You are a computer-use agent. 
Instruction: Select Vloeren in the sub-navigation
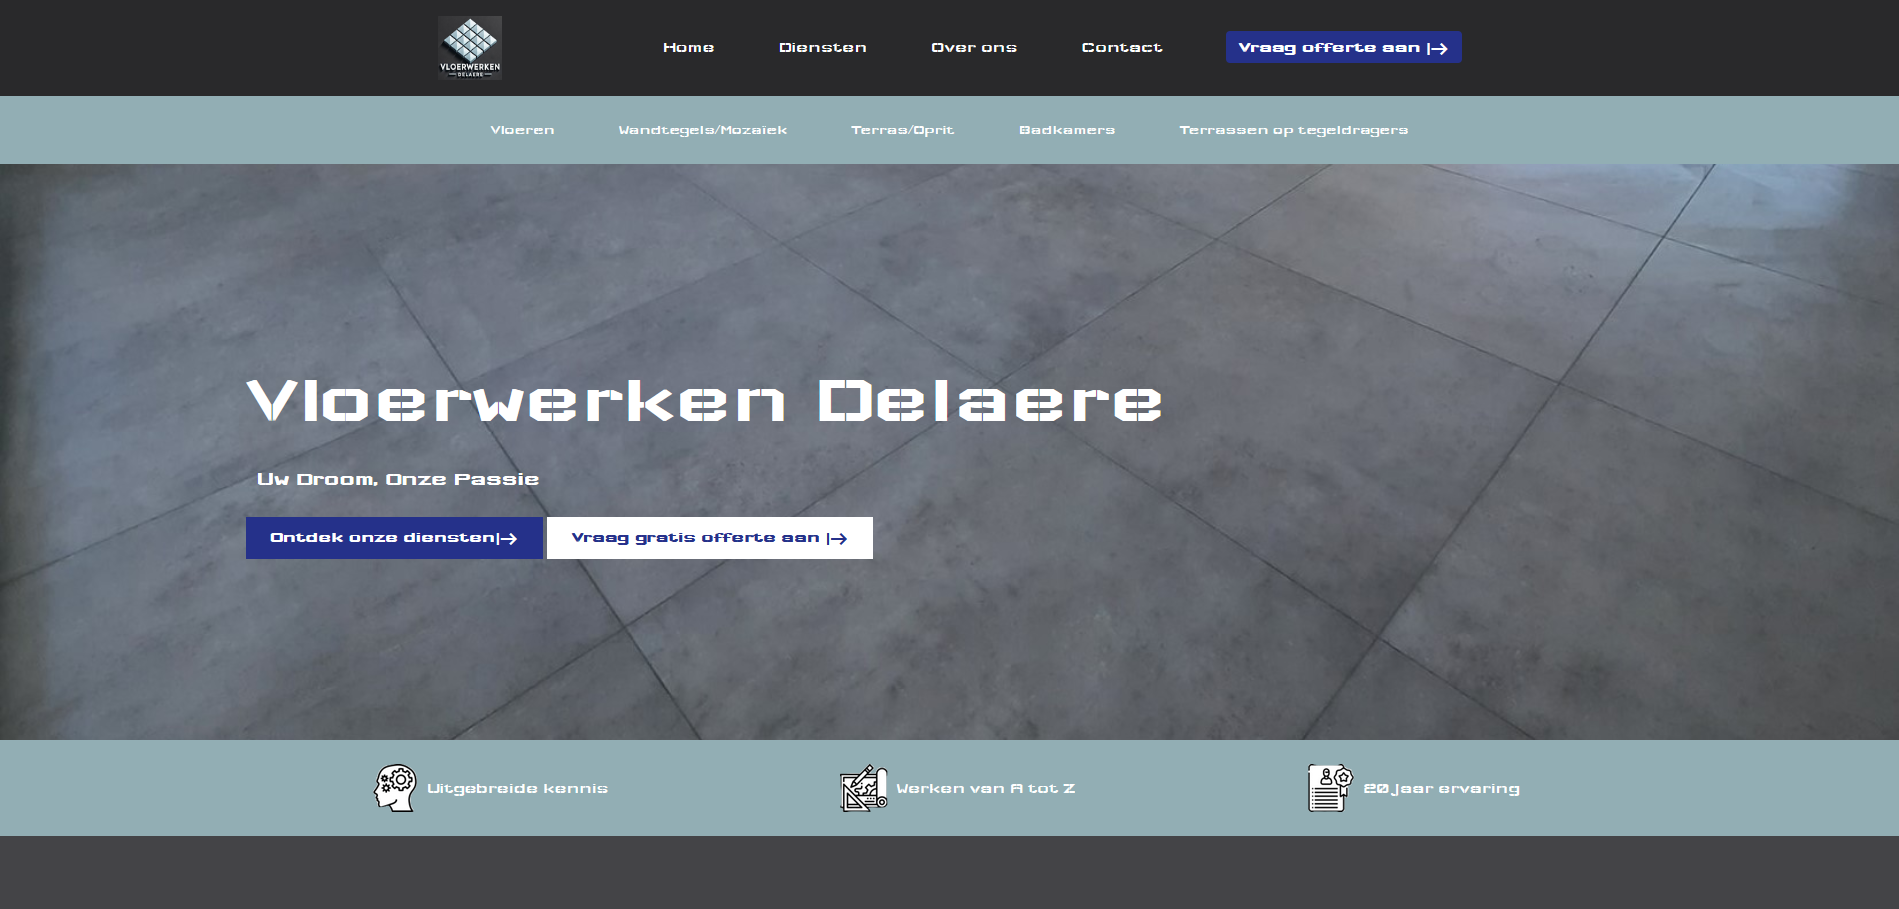522,130
